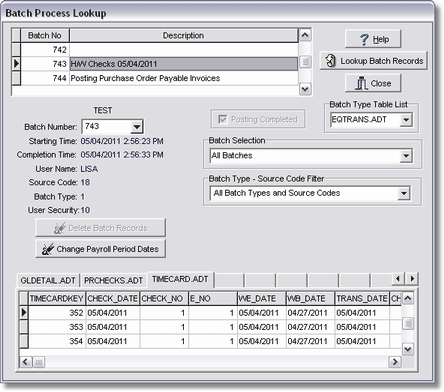Click the Description column header
This screenshot has height=392, width=444.
pos(183,35)
